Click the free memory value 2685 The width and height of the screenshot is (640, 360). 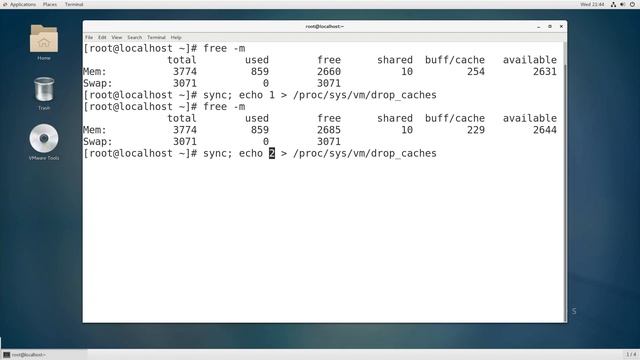329,130
